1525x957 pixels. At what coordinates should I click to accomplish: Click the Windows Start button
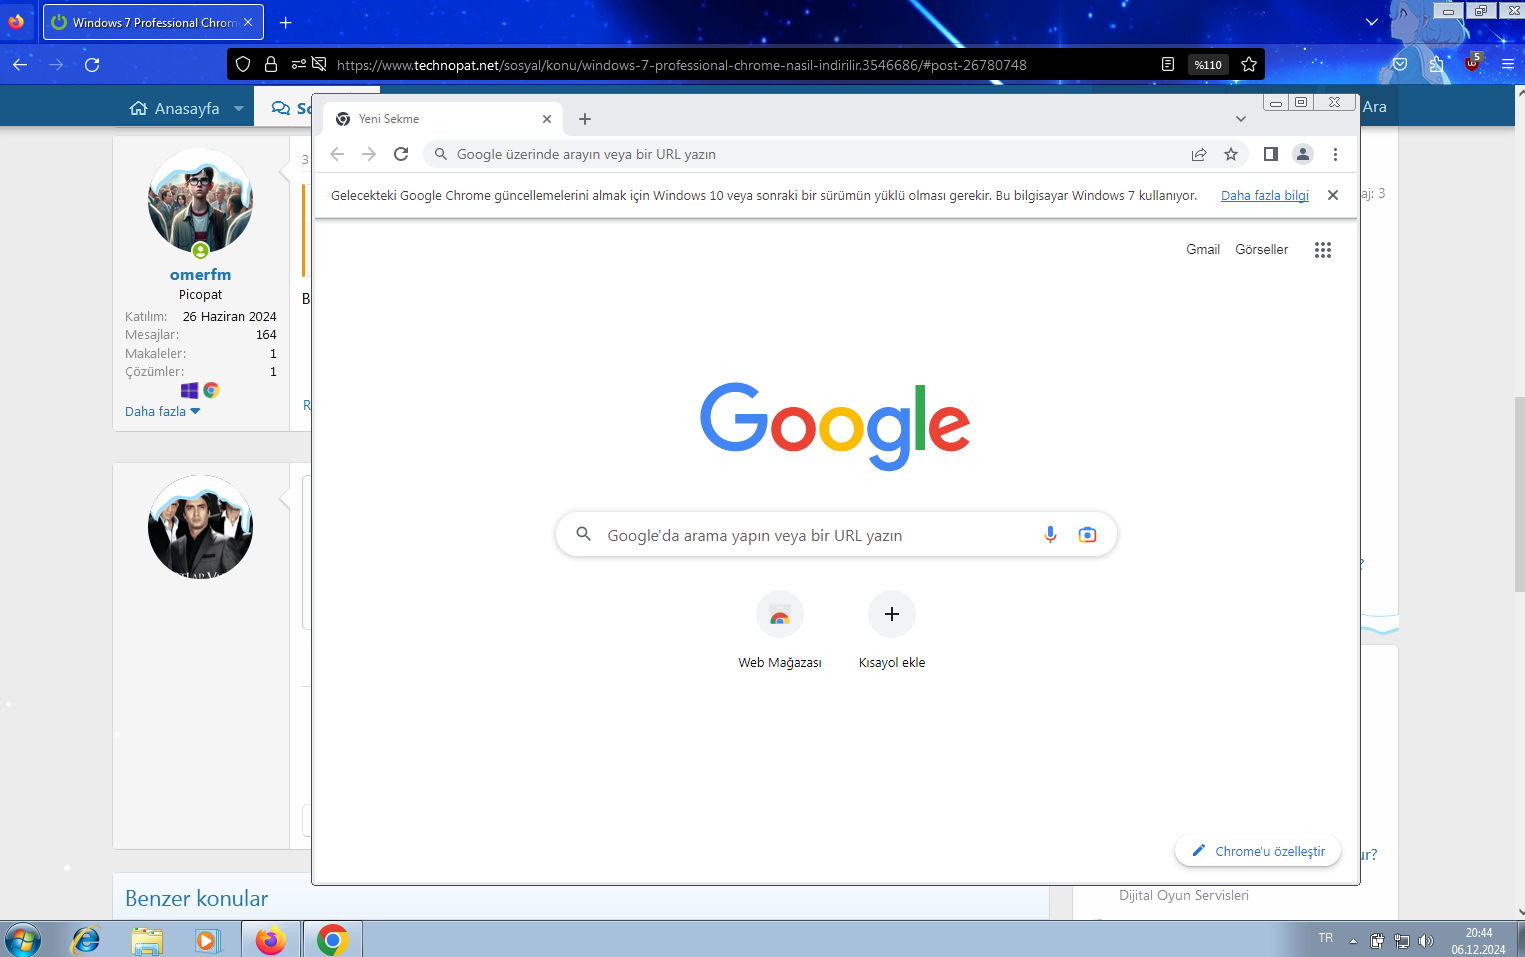click(x=22, y=940)
